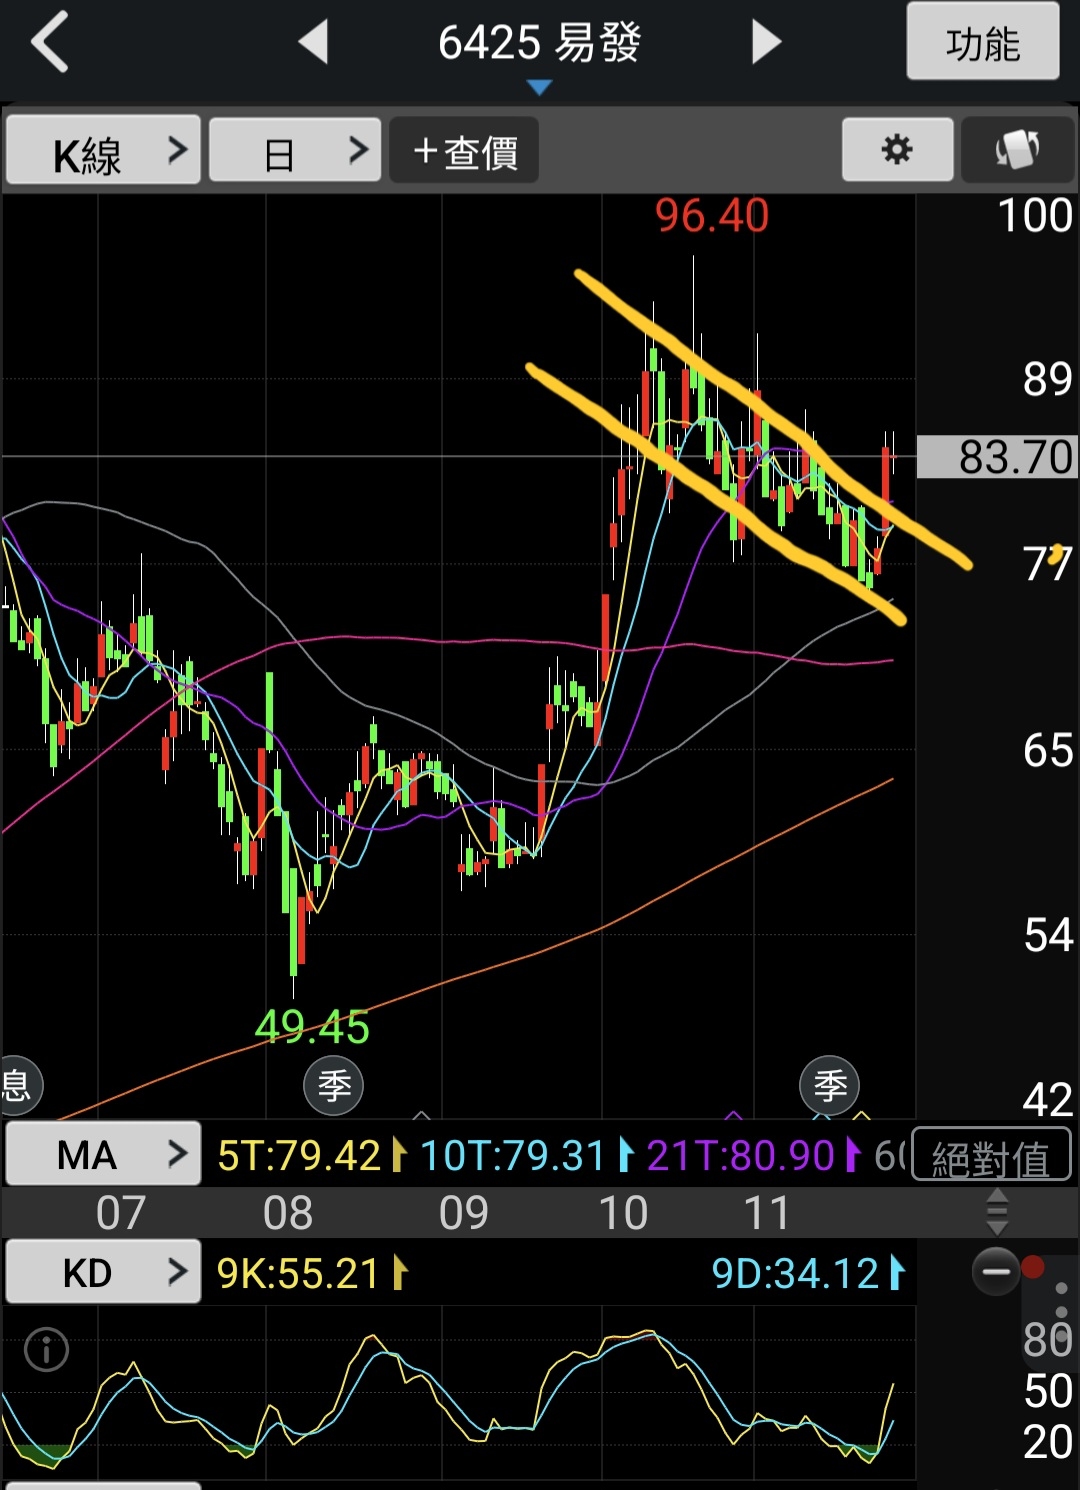Viewport: 1080px width, 1490px height.
Task: Open the KD indicator selector
Action: [103, 1272]
